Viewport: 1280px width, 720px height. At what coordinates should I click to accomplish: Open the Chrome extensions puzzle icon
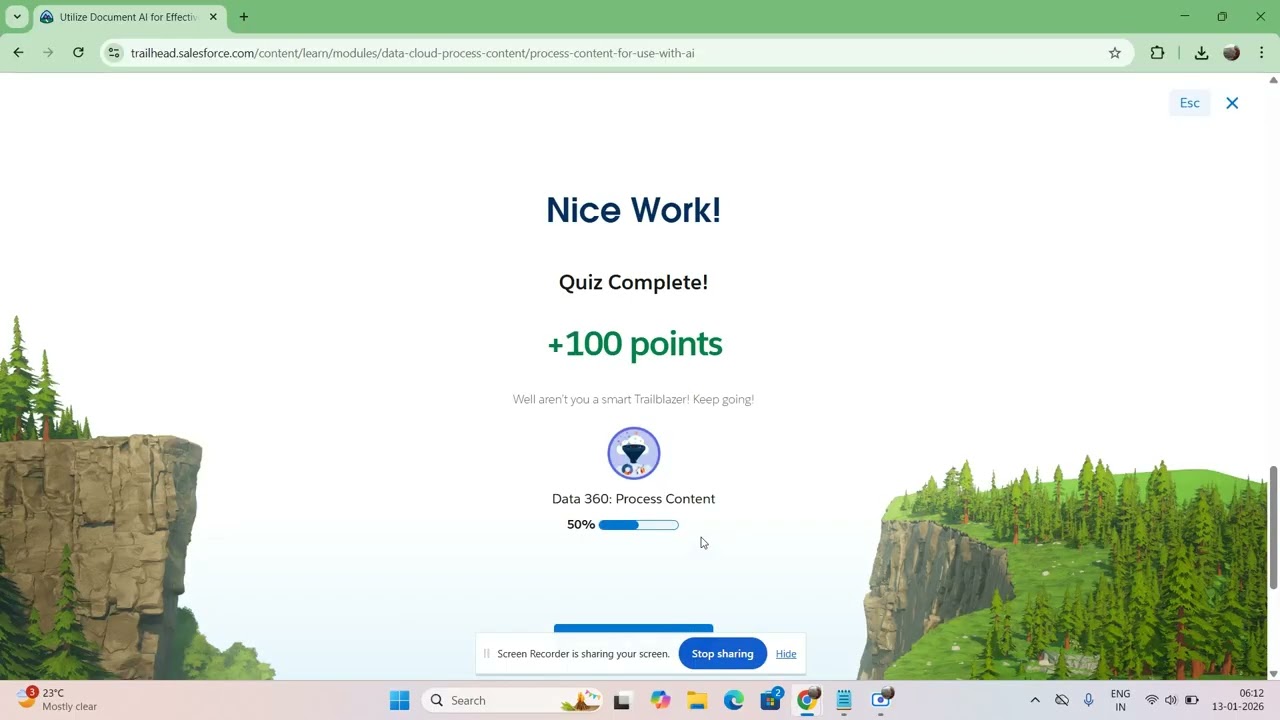(x=1157, y=53)
